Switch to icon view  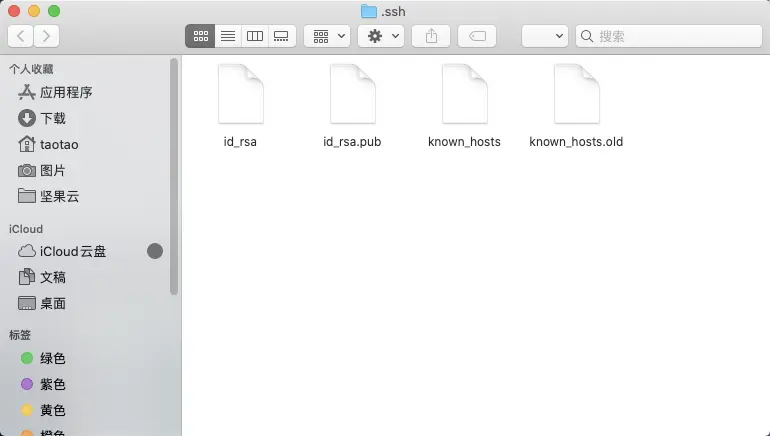point(200,36)
